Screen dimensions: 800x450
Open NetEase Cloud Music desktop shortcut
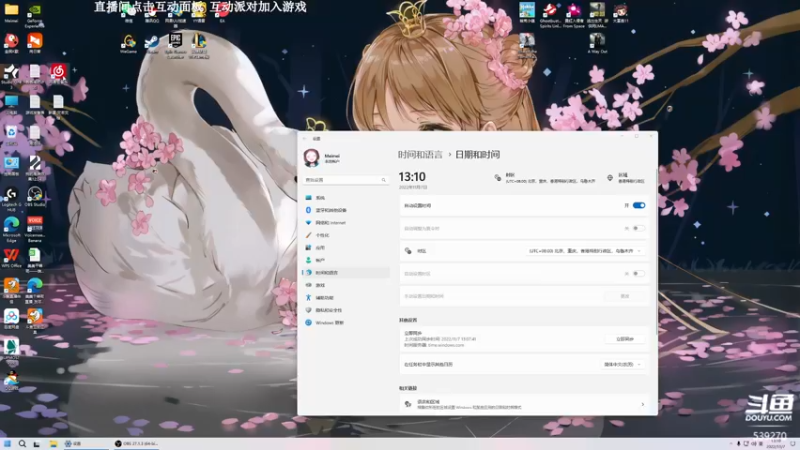[58, 74]
